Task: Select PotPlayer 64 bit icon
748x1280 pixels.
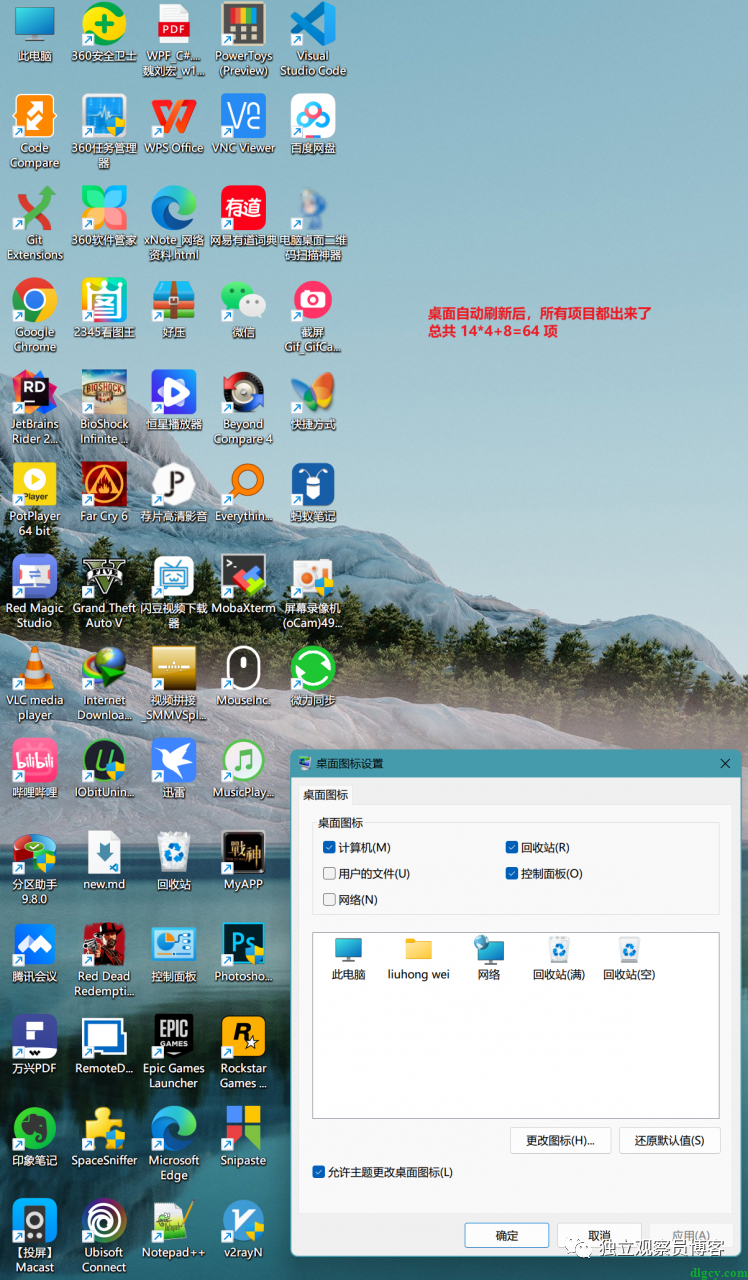Action: (x=34, y=500)
